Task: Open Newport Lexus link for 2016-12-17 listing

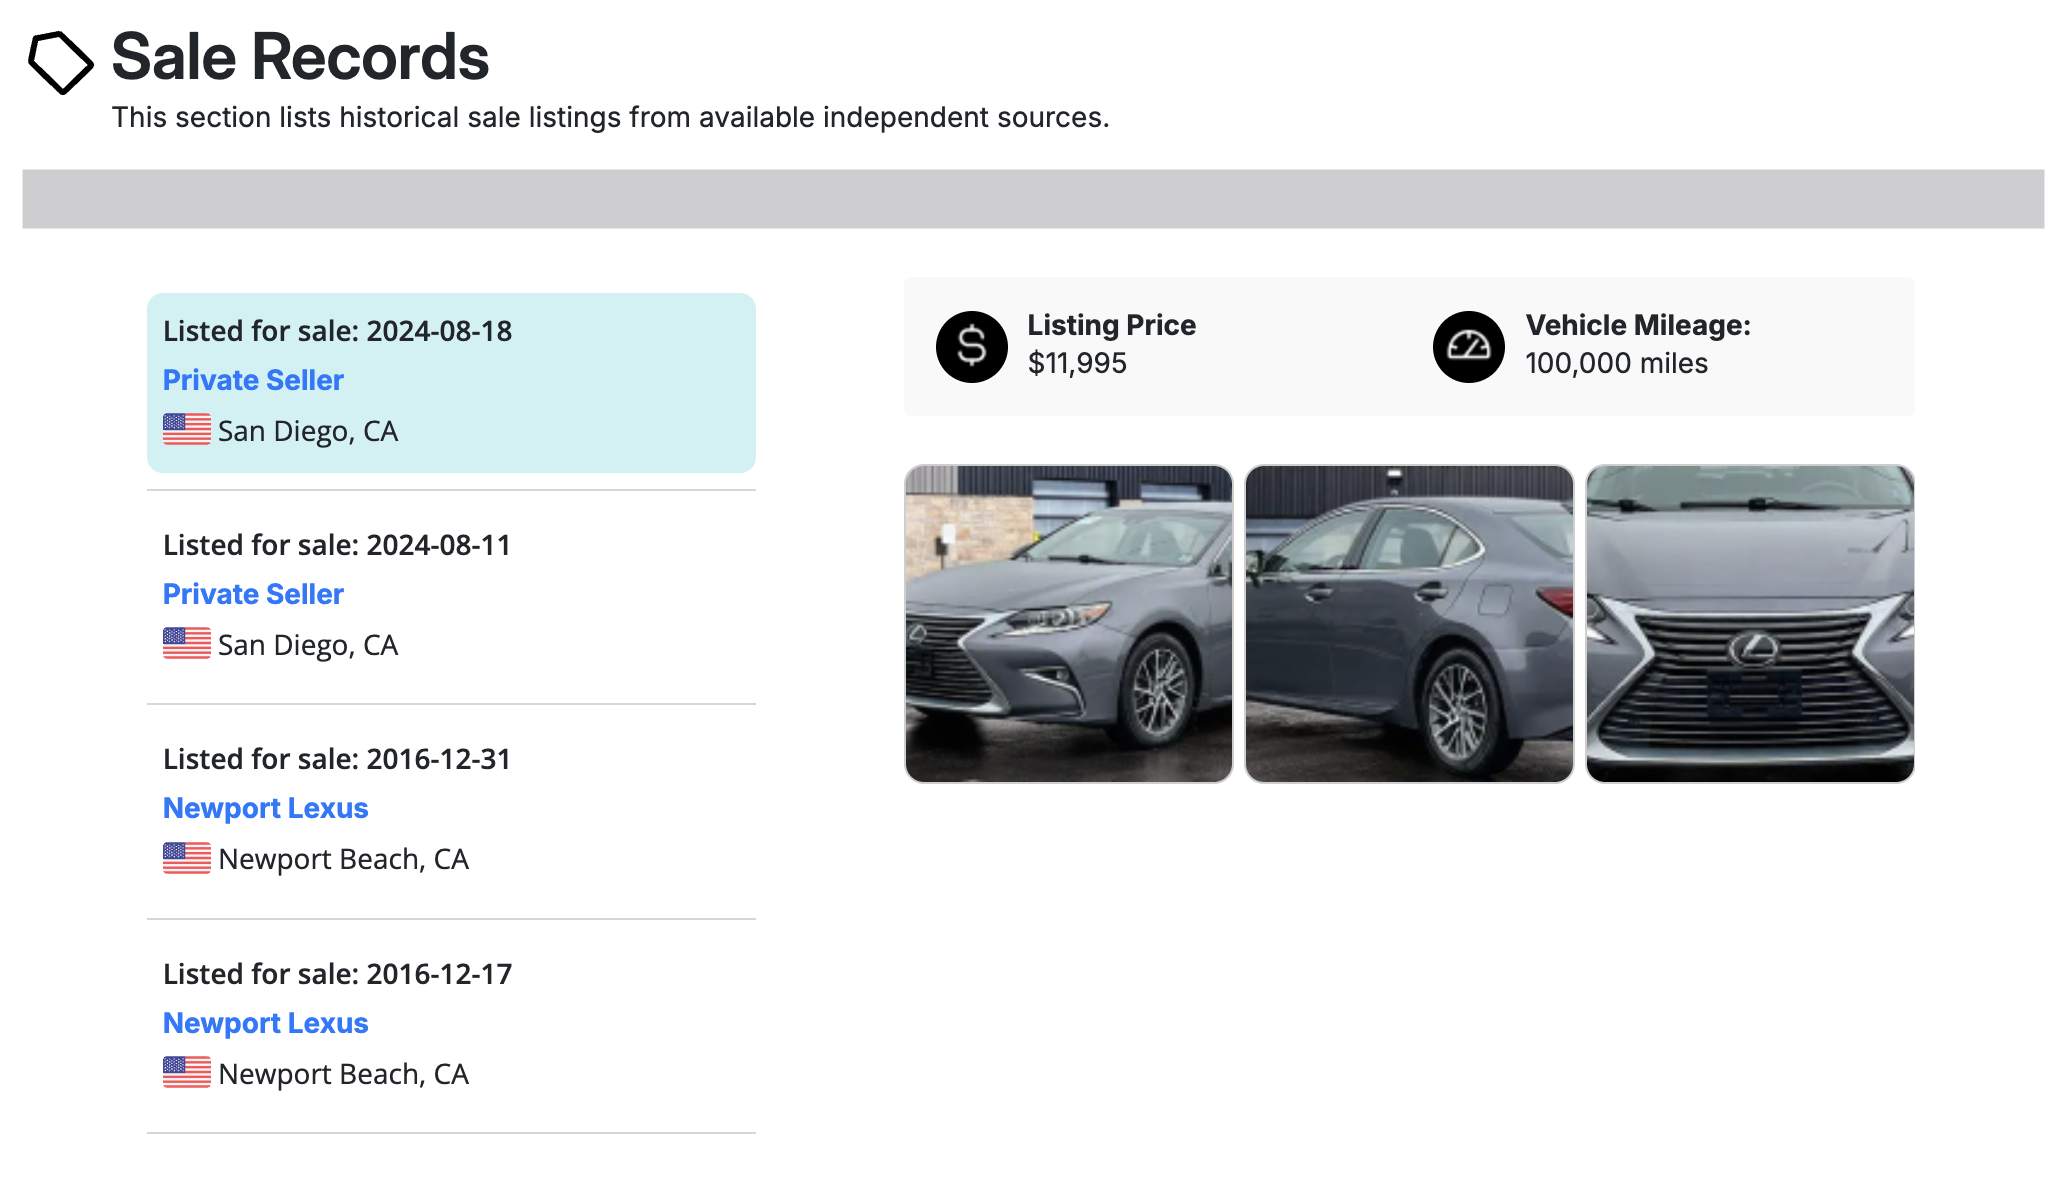Action: click(x=265, y=1023)
